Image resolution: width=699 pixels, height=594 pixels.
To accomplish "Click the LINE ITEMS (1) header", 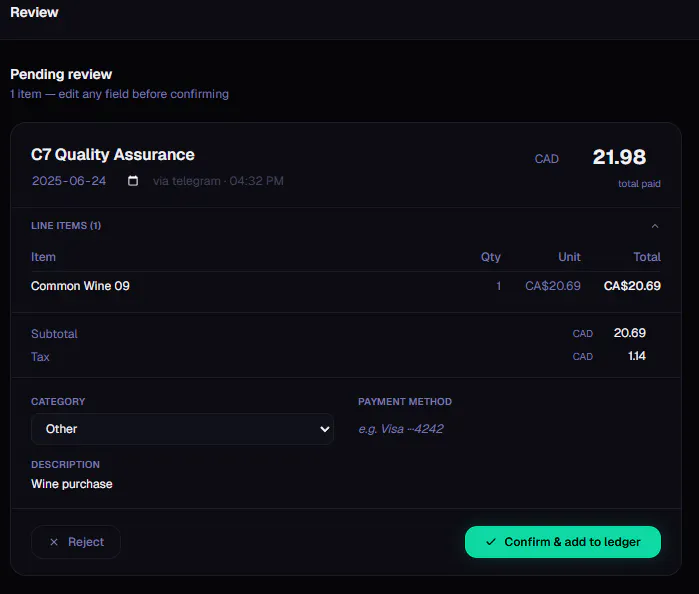I will click(66, 226).
